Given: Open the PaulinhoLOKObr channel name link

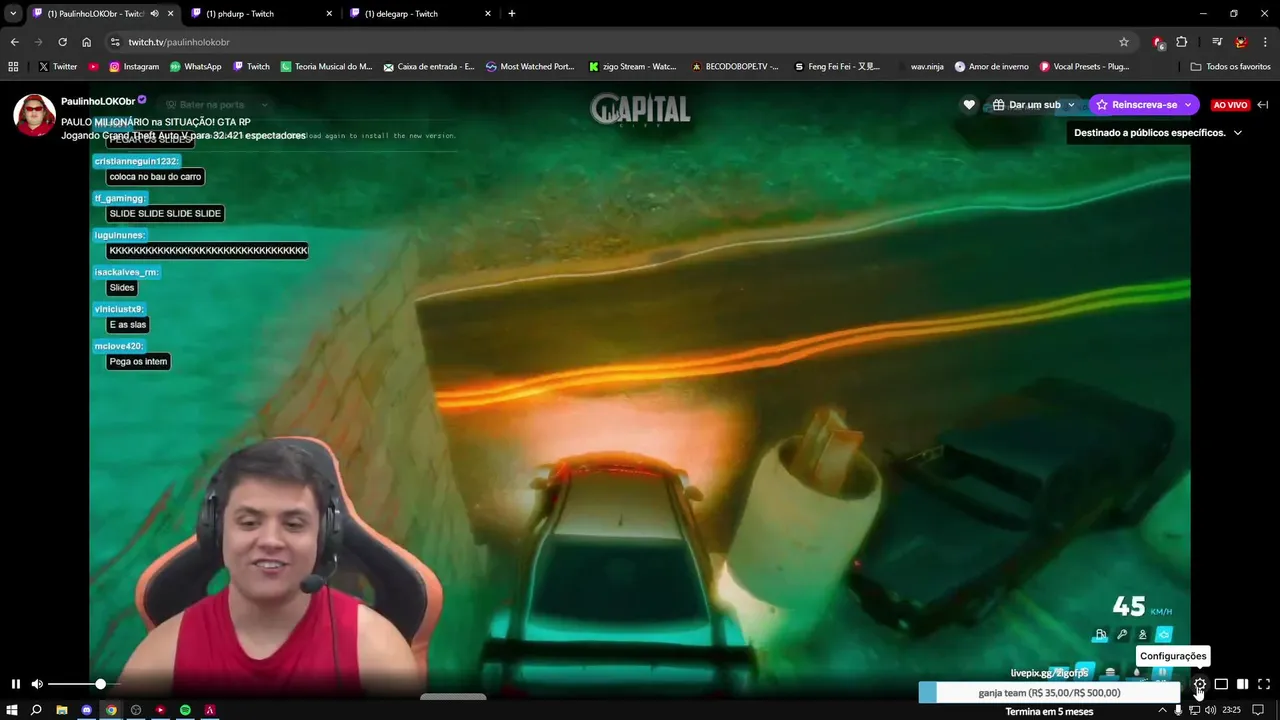Looking at the screenshot, I should click(x=98, y=101).
